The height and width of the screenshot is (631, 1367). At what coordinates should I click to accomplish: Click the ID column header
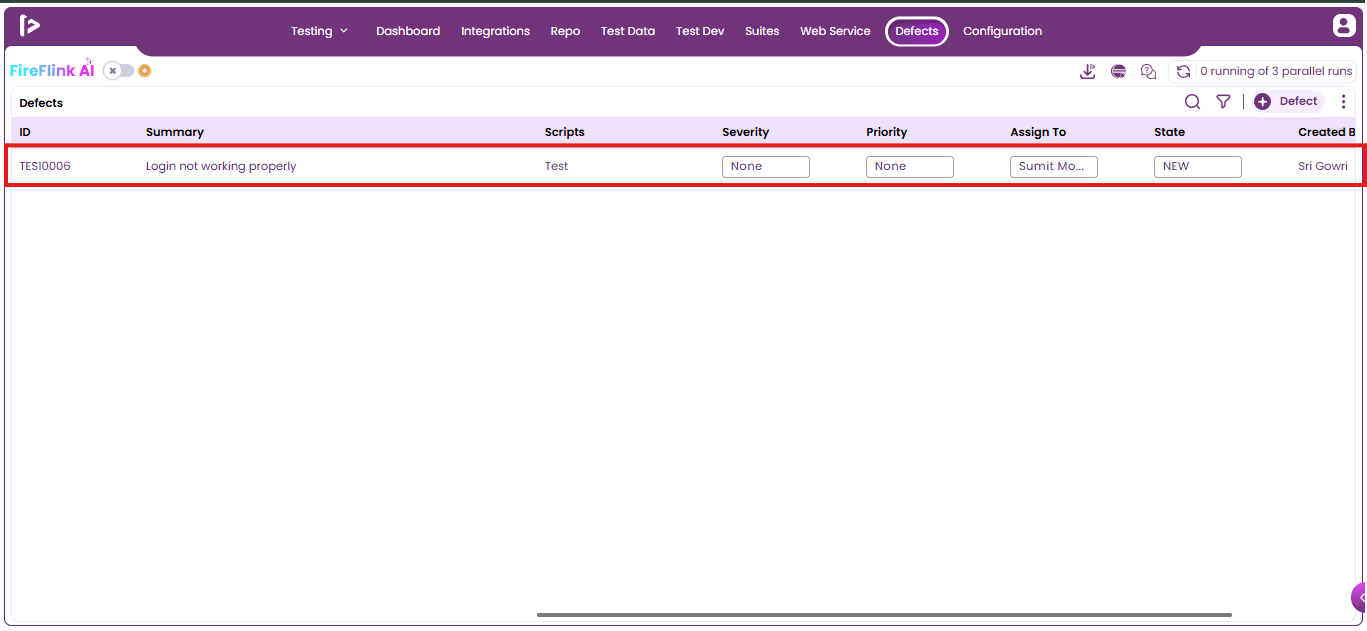coord(25,132)
